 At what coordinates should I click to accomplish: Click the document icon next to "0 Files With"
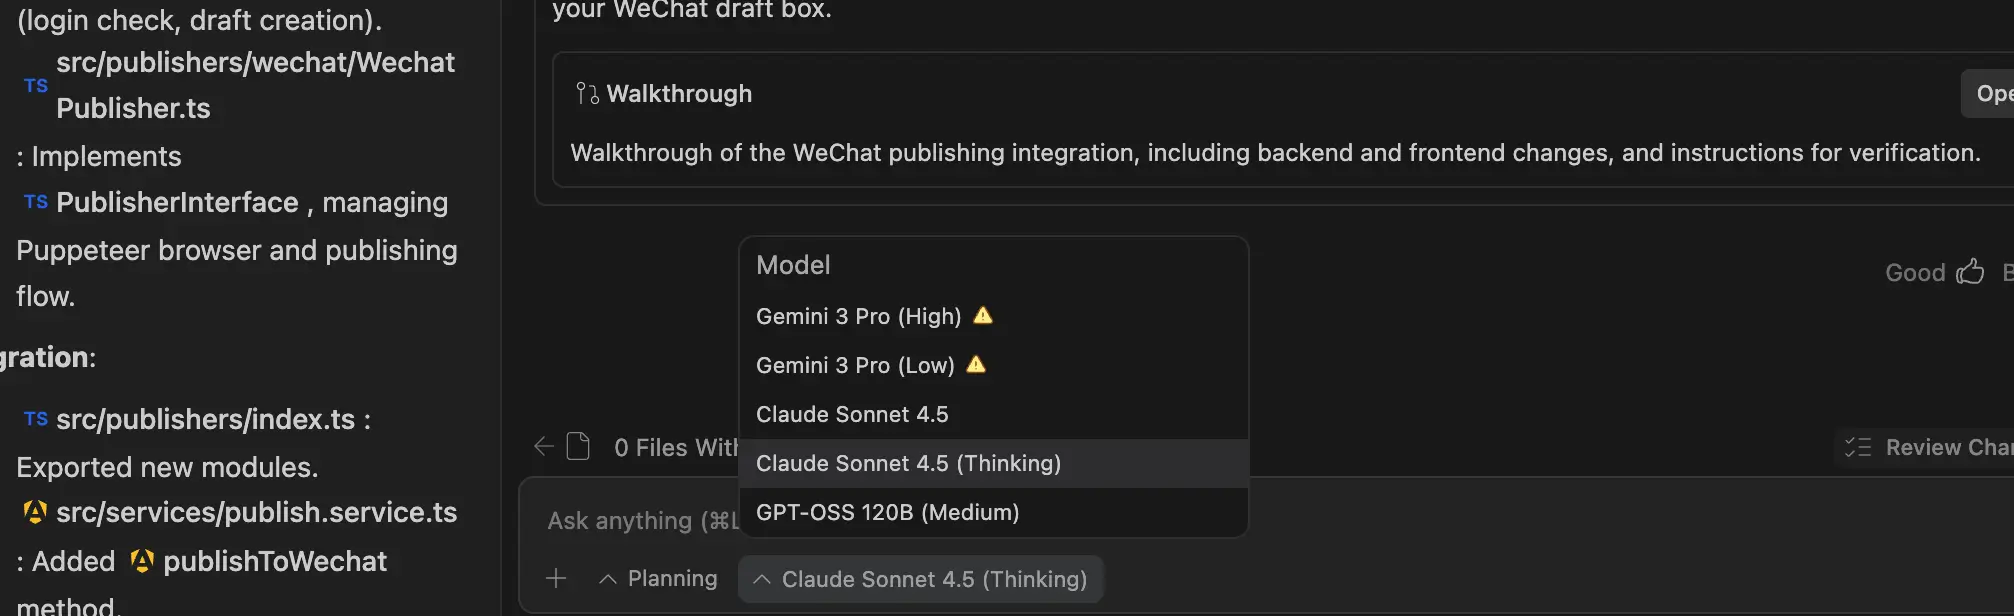click(578, 446)
